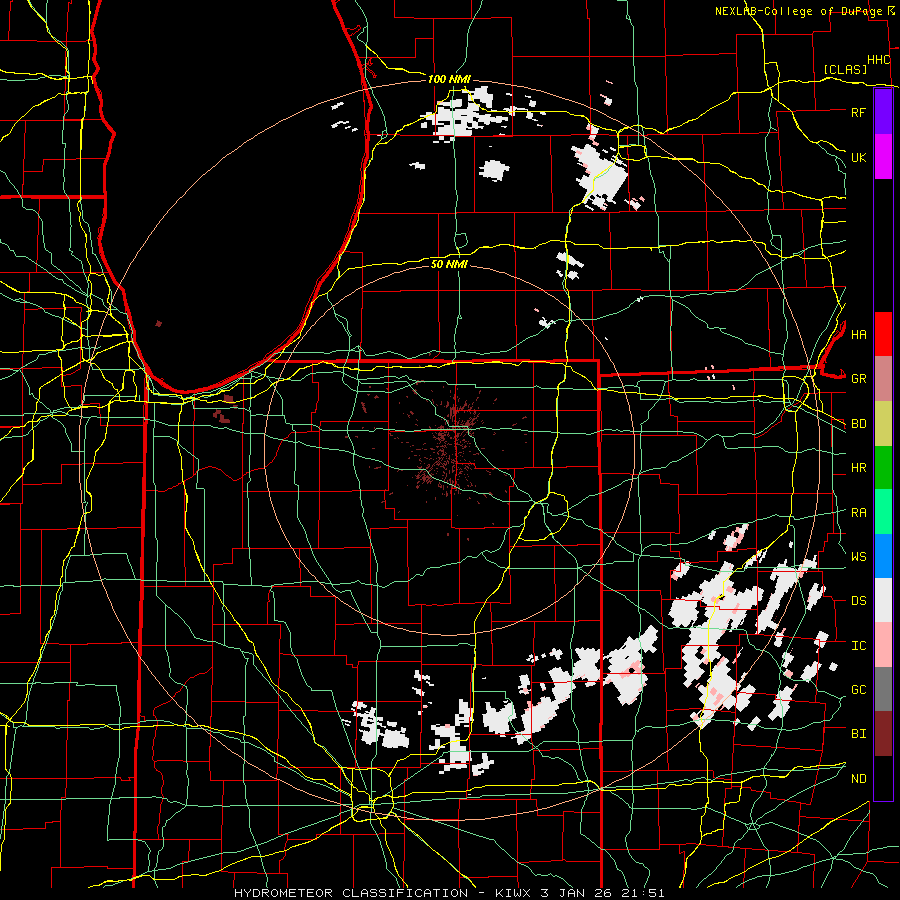900x900 pixels.
Task: Click the brown BI legend swatch
Action: pos(883,734)
